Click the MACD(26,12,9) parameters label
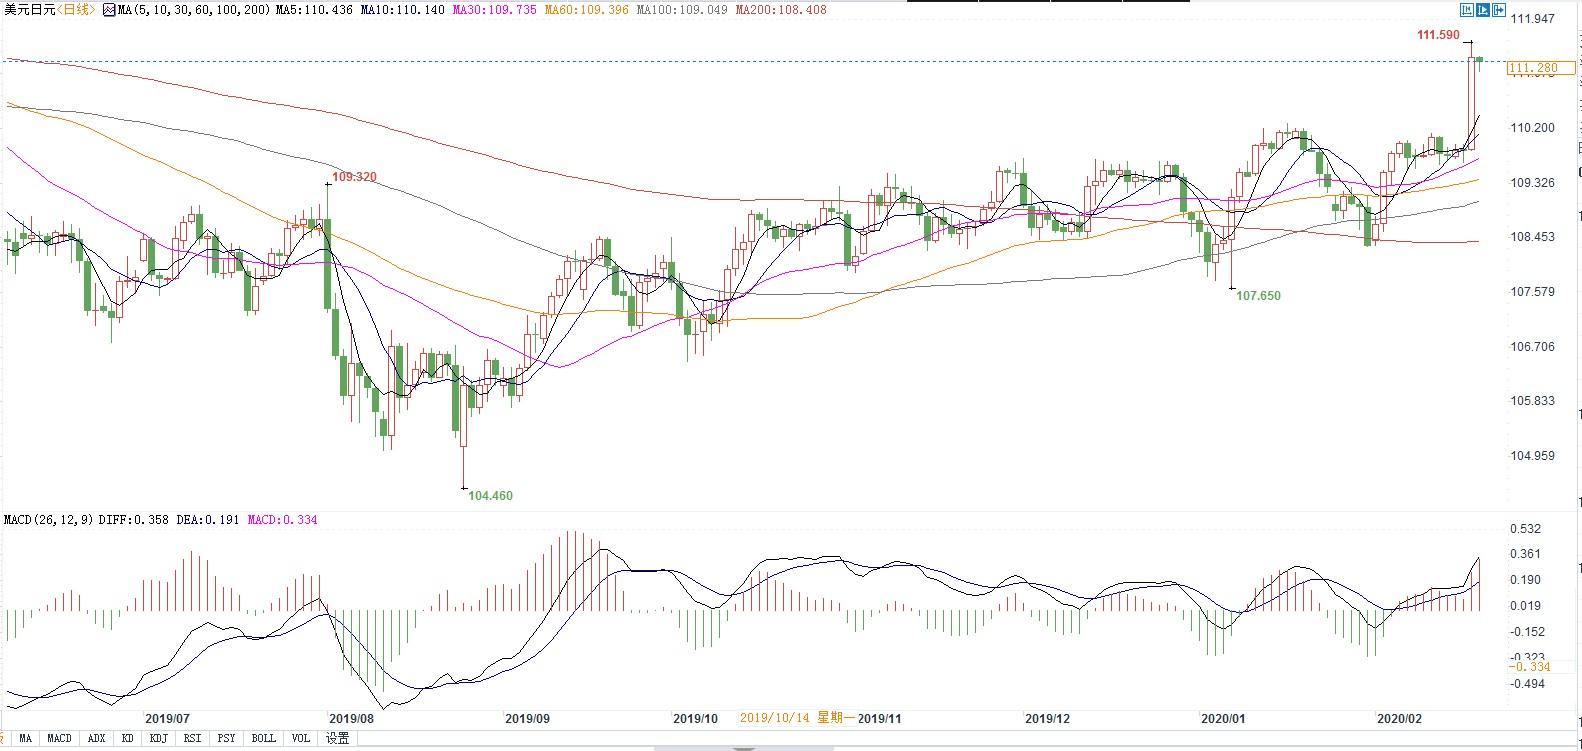The image size is (1582, 751). [x=49, y=520]
